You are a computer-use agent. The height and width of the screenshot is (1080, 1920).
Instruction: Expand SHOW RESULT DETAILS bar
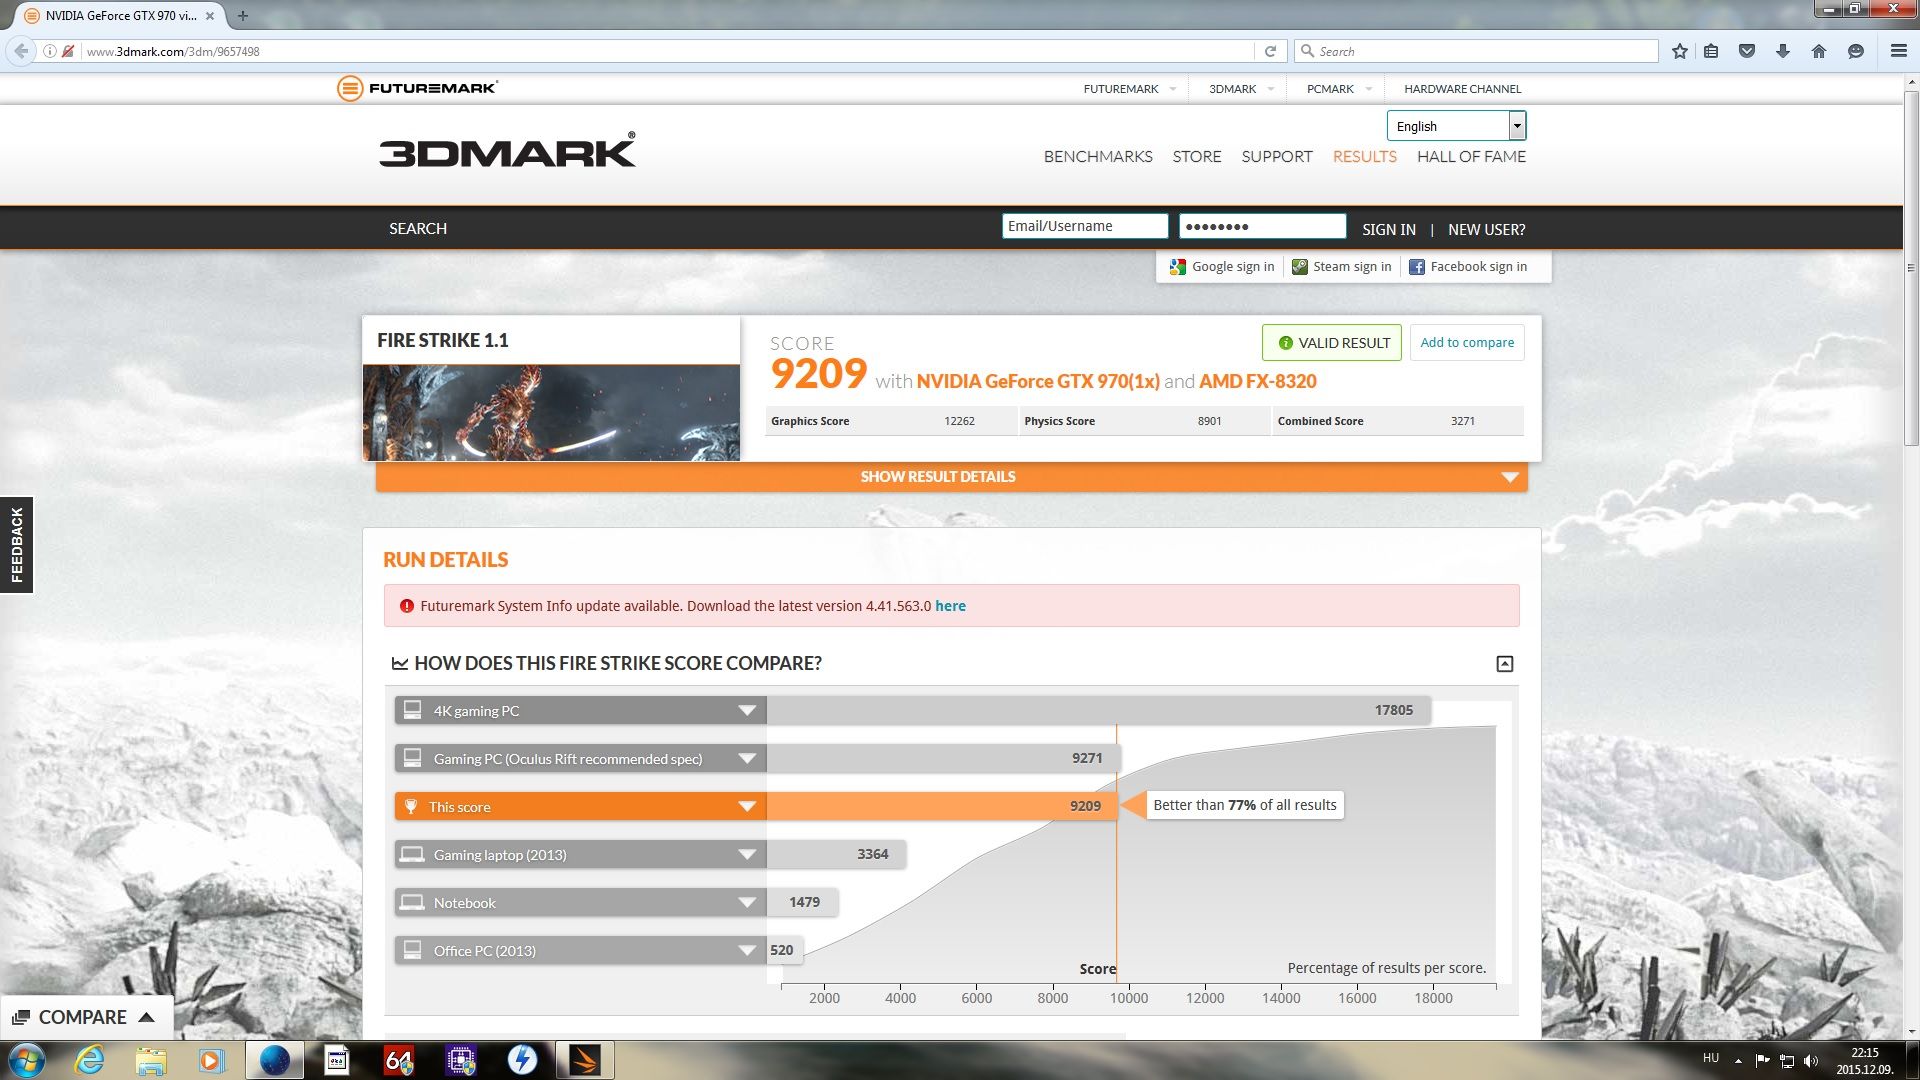(x=951, y=477)
